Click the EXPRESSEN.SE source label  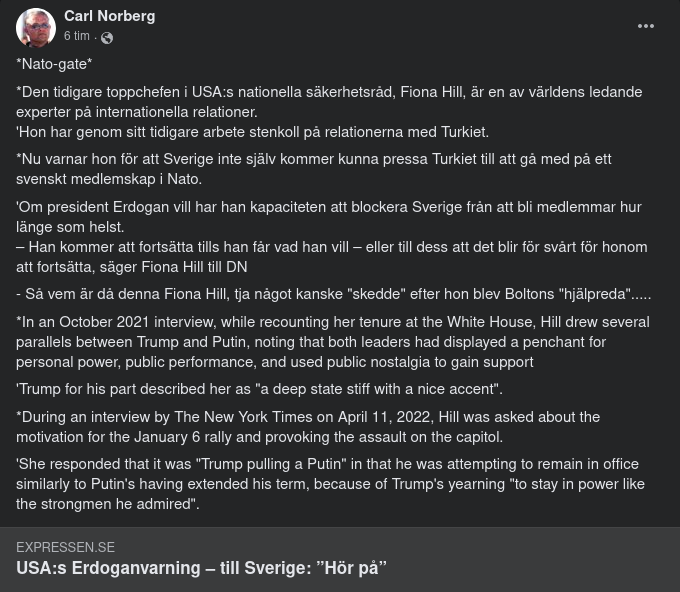[x=65, y=547]
